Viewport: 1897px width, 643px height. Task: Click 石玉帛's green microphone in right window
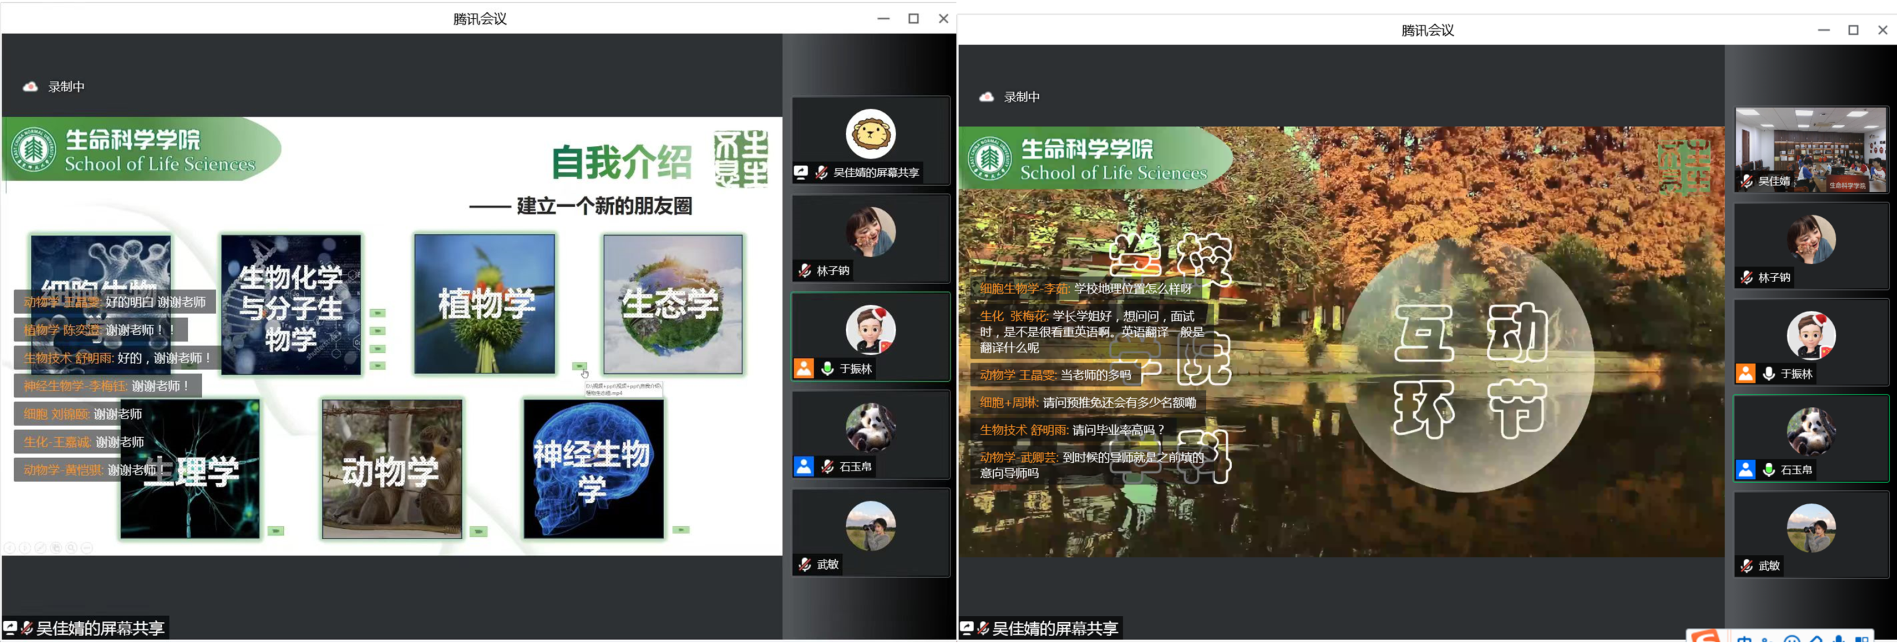[x=1768, y=470]
